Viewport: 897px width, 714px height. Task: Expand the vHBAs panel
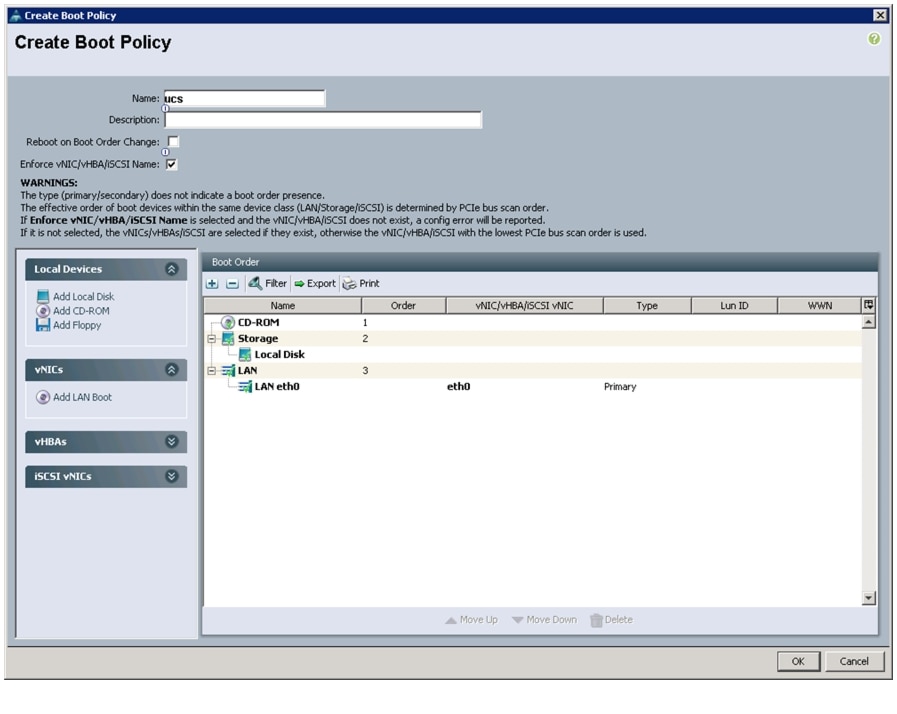pos(172,441)
